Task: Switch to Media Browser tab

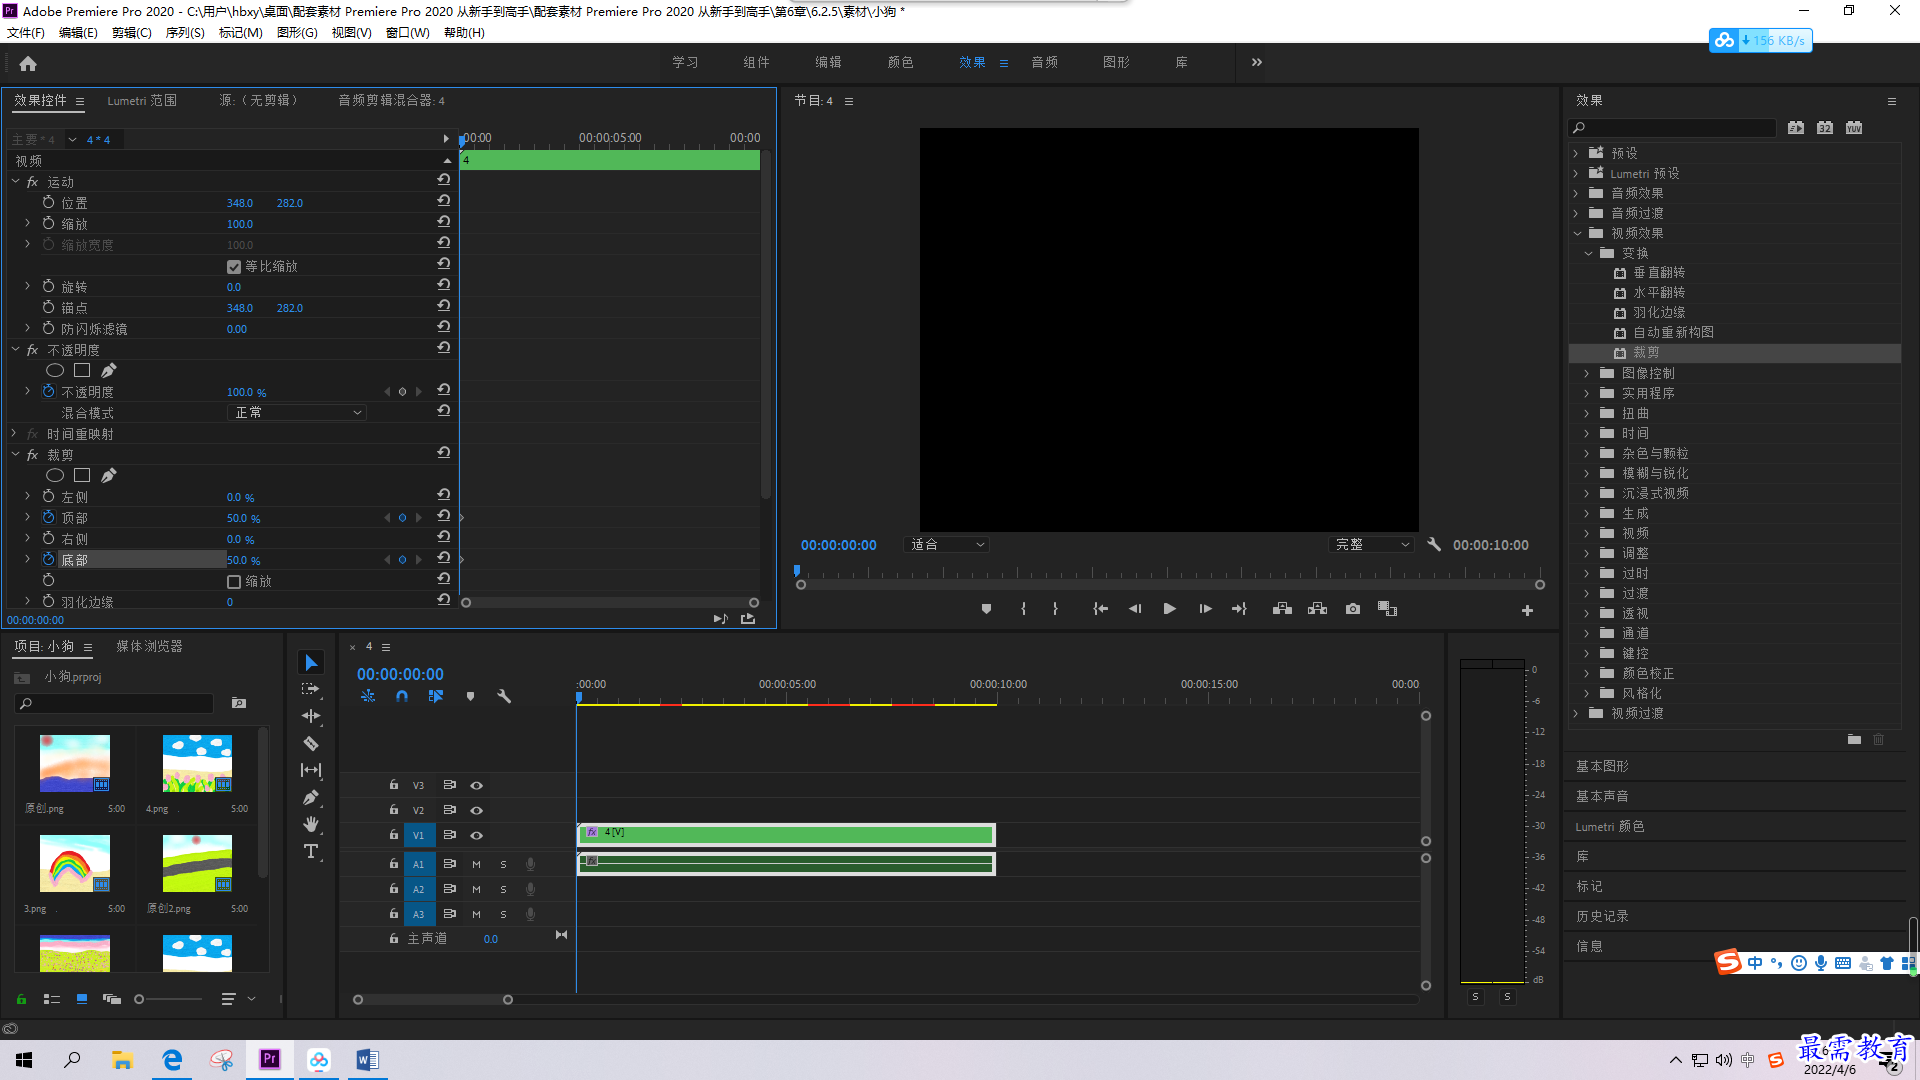Action: pyautogui.click(x=149, y=646)
